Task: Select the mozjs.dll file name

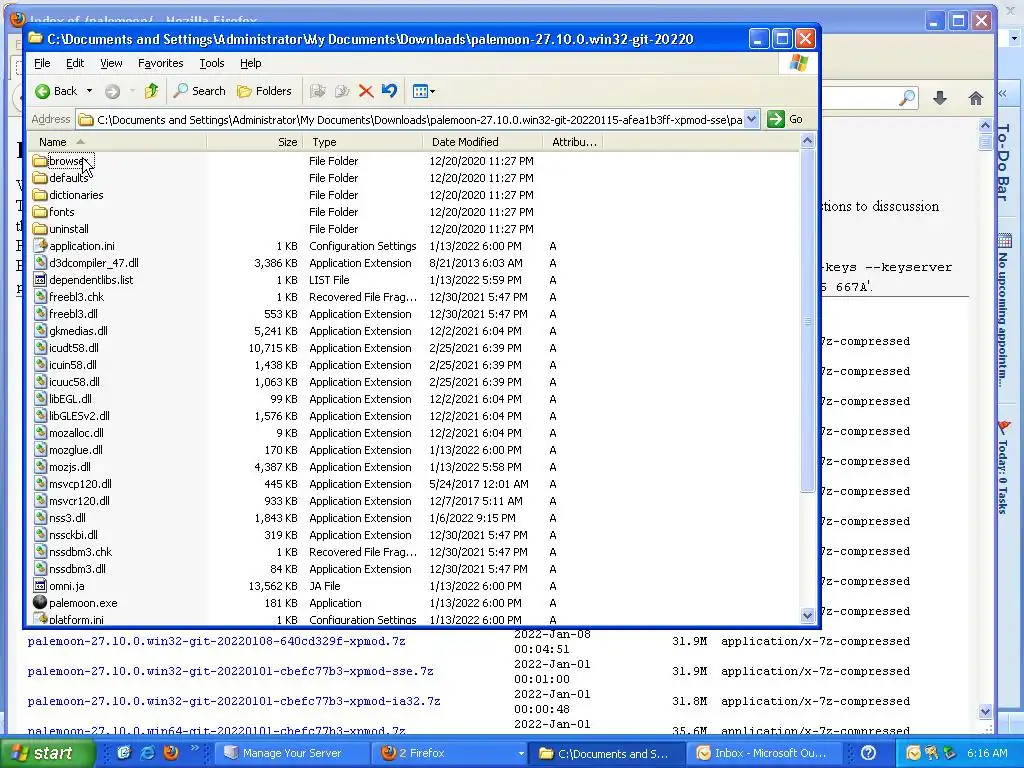Action: point(70,467)
